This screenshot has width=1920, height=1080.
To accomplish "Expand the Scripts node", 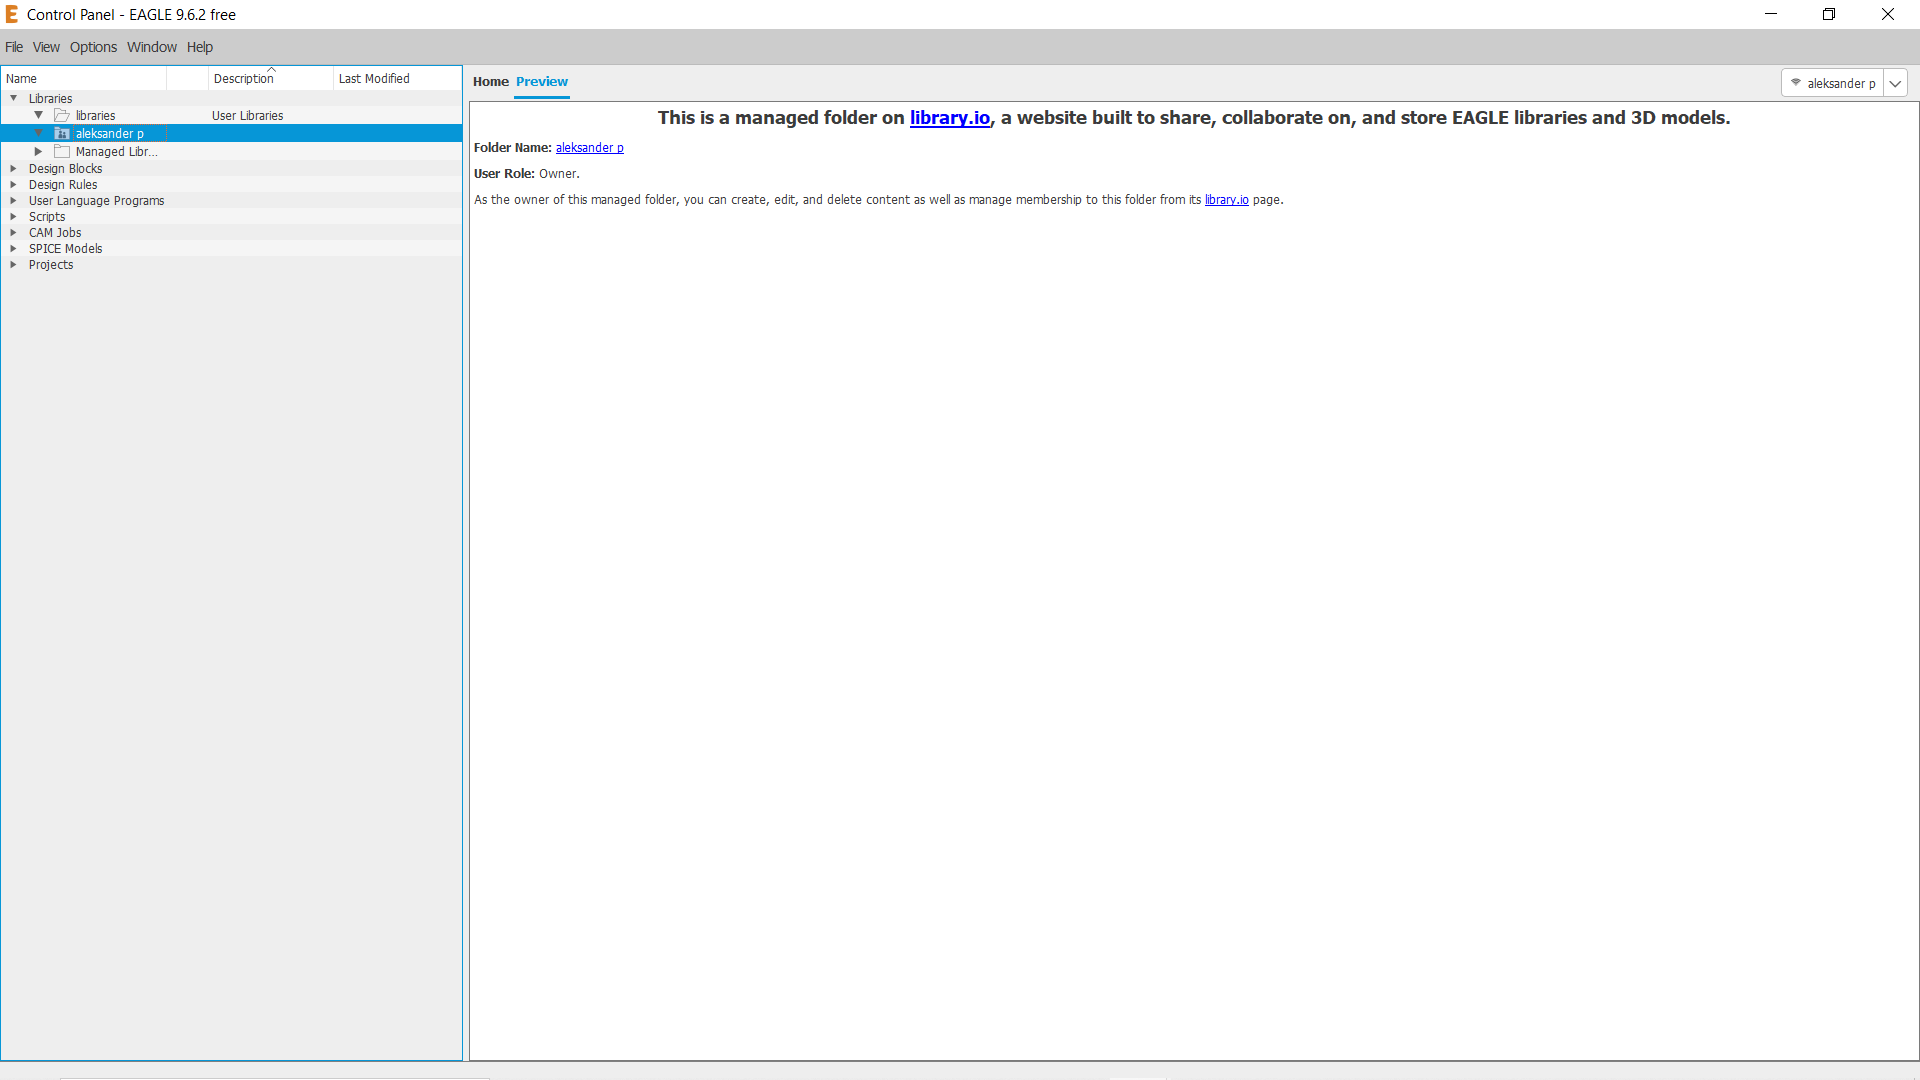I will (14, 217).
